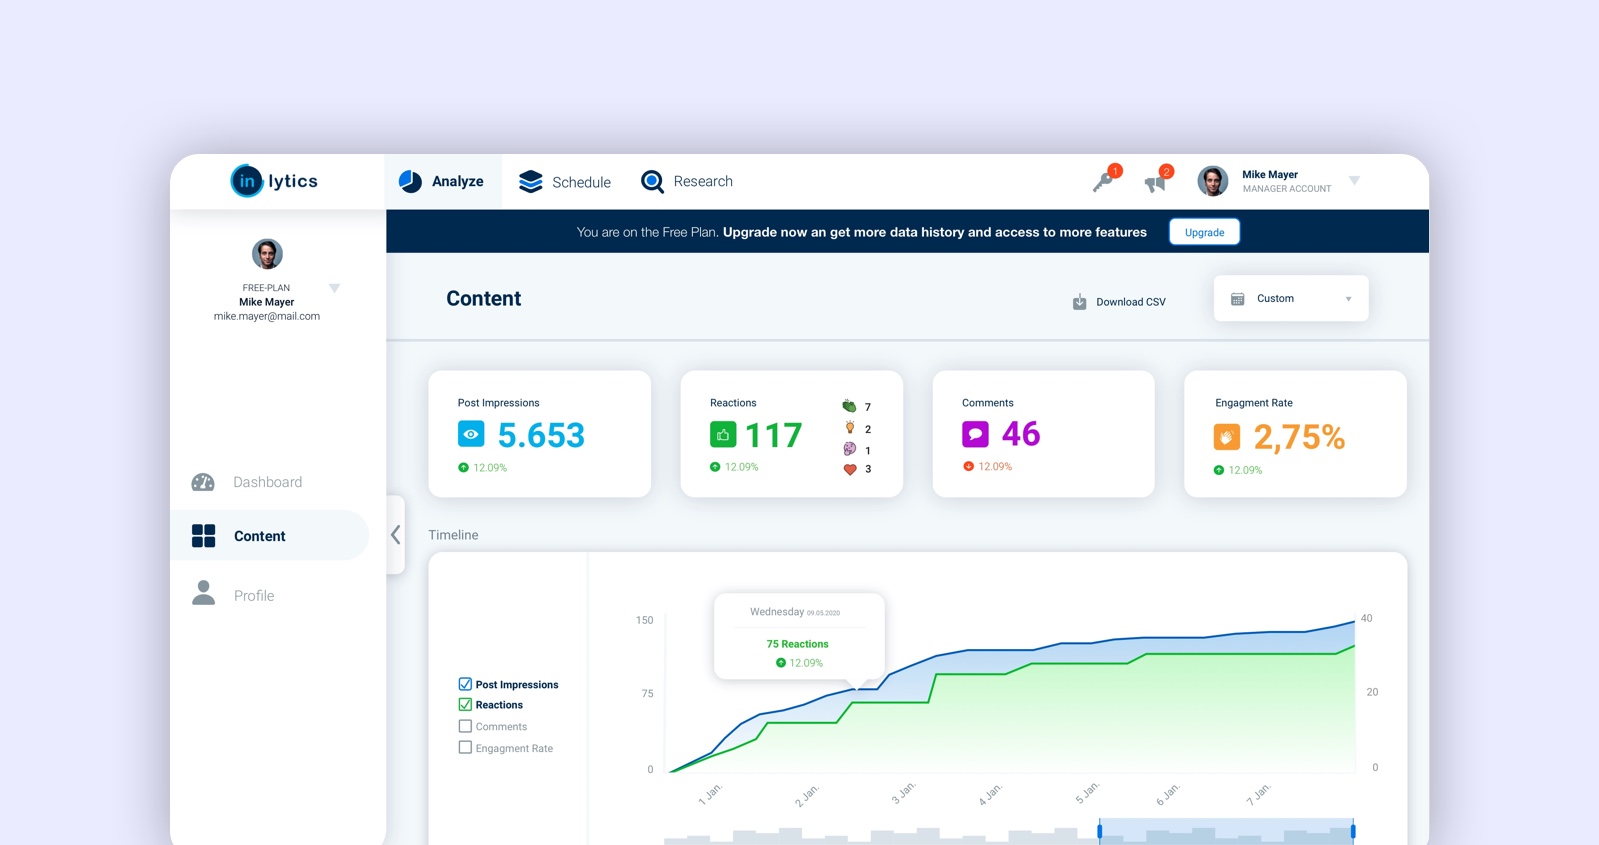Switch to the Schedule tab
The image size is (1599, 845).
(565, 181)
